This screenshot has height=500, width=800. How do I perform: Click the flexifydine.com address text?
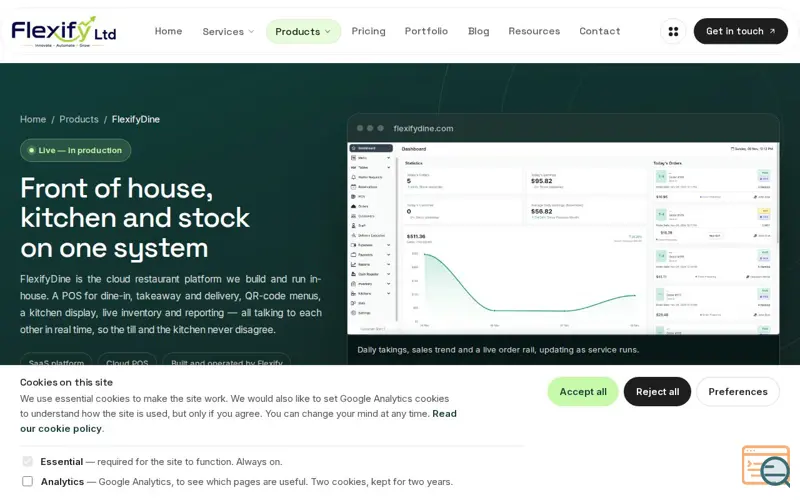[423, 129]
